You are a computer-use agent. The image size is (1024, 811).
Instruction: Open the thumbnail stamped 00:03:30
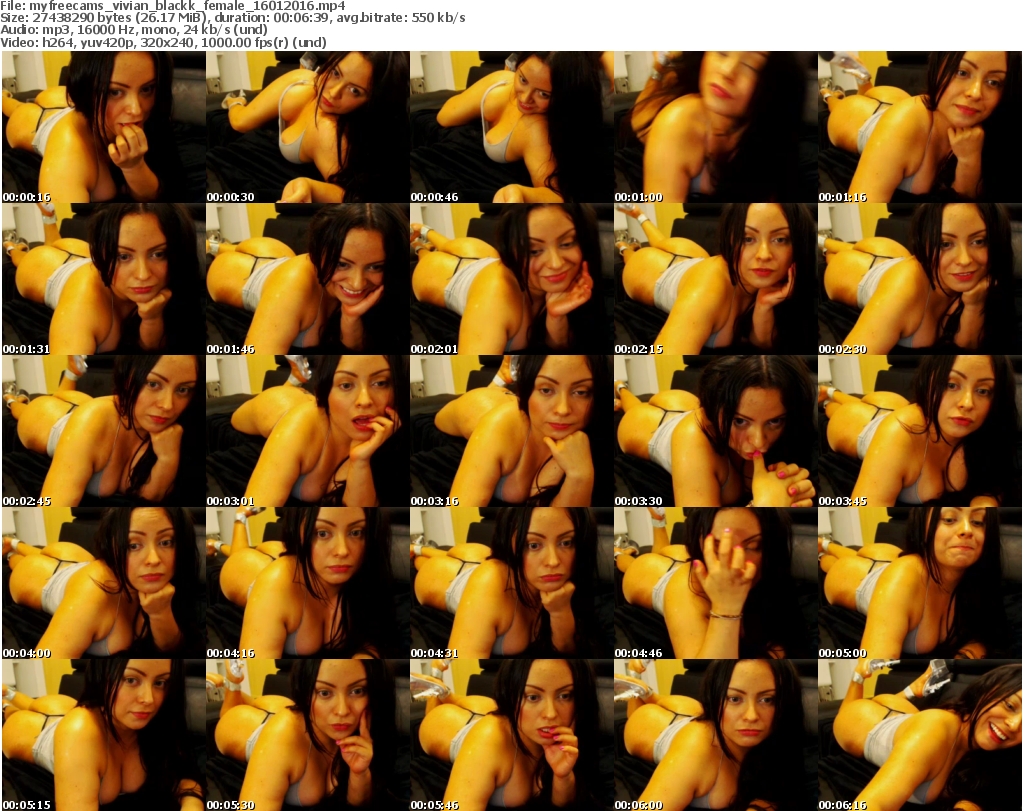715,431
